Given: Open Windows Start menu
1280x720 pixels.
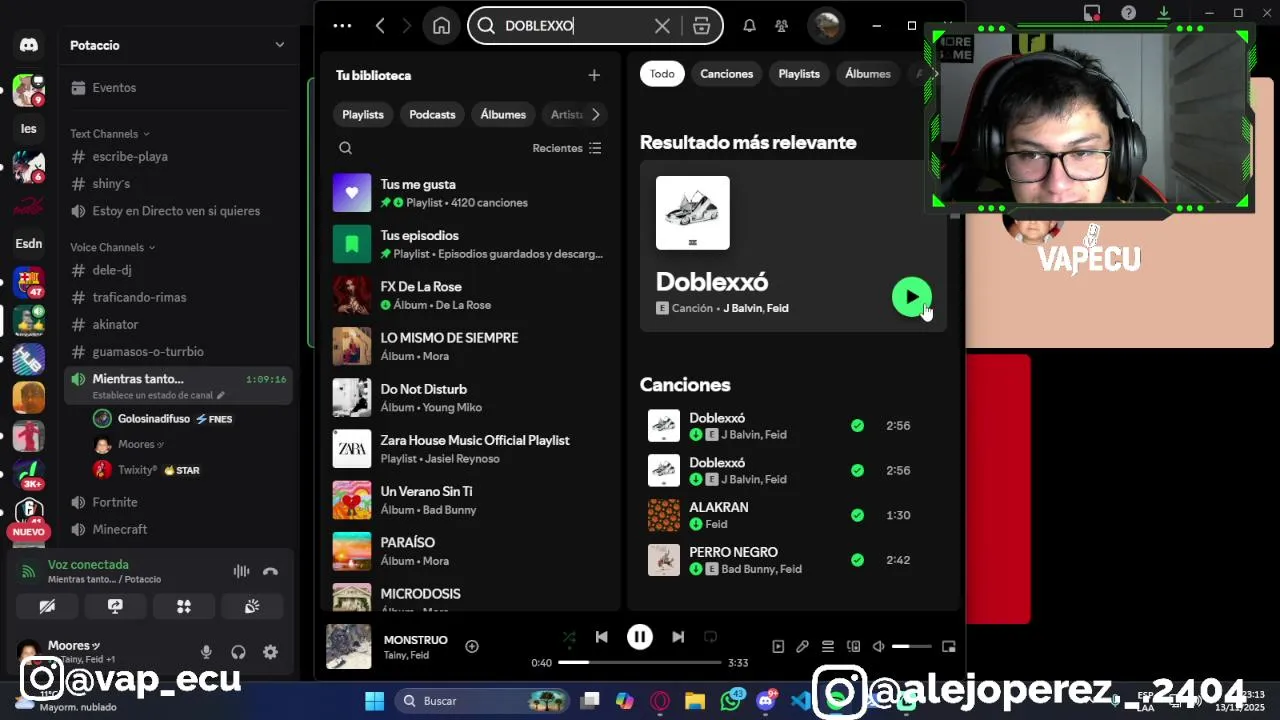Looking at the screenshot, I should coord(374,701).
